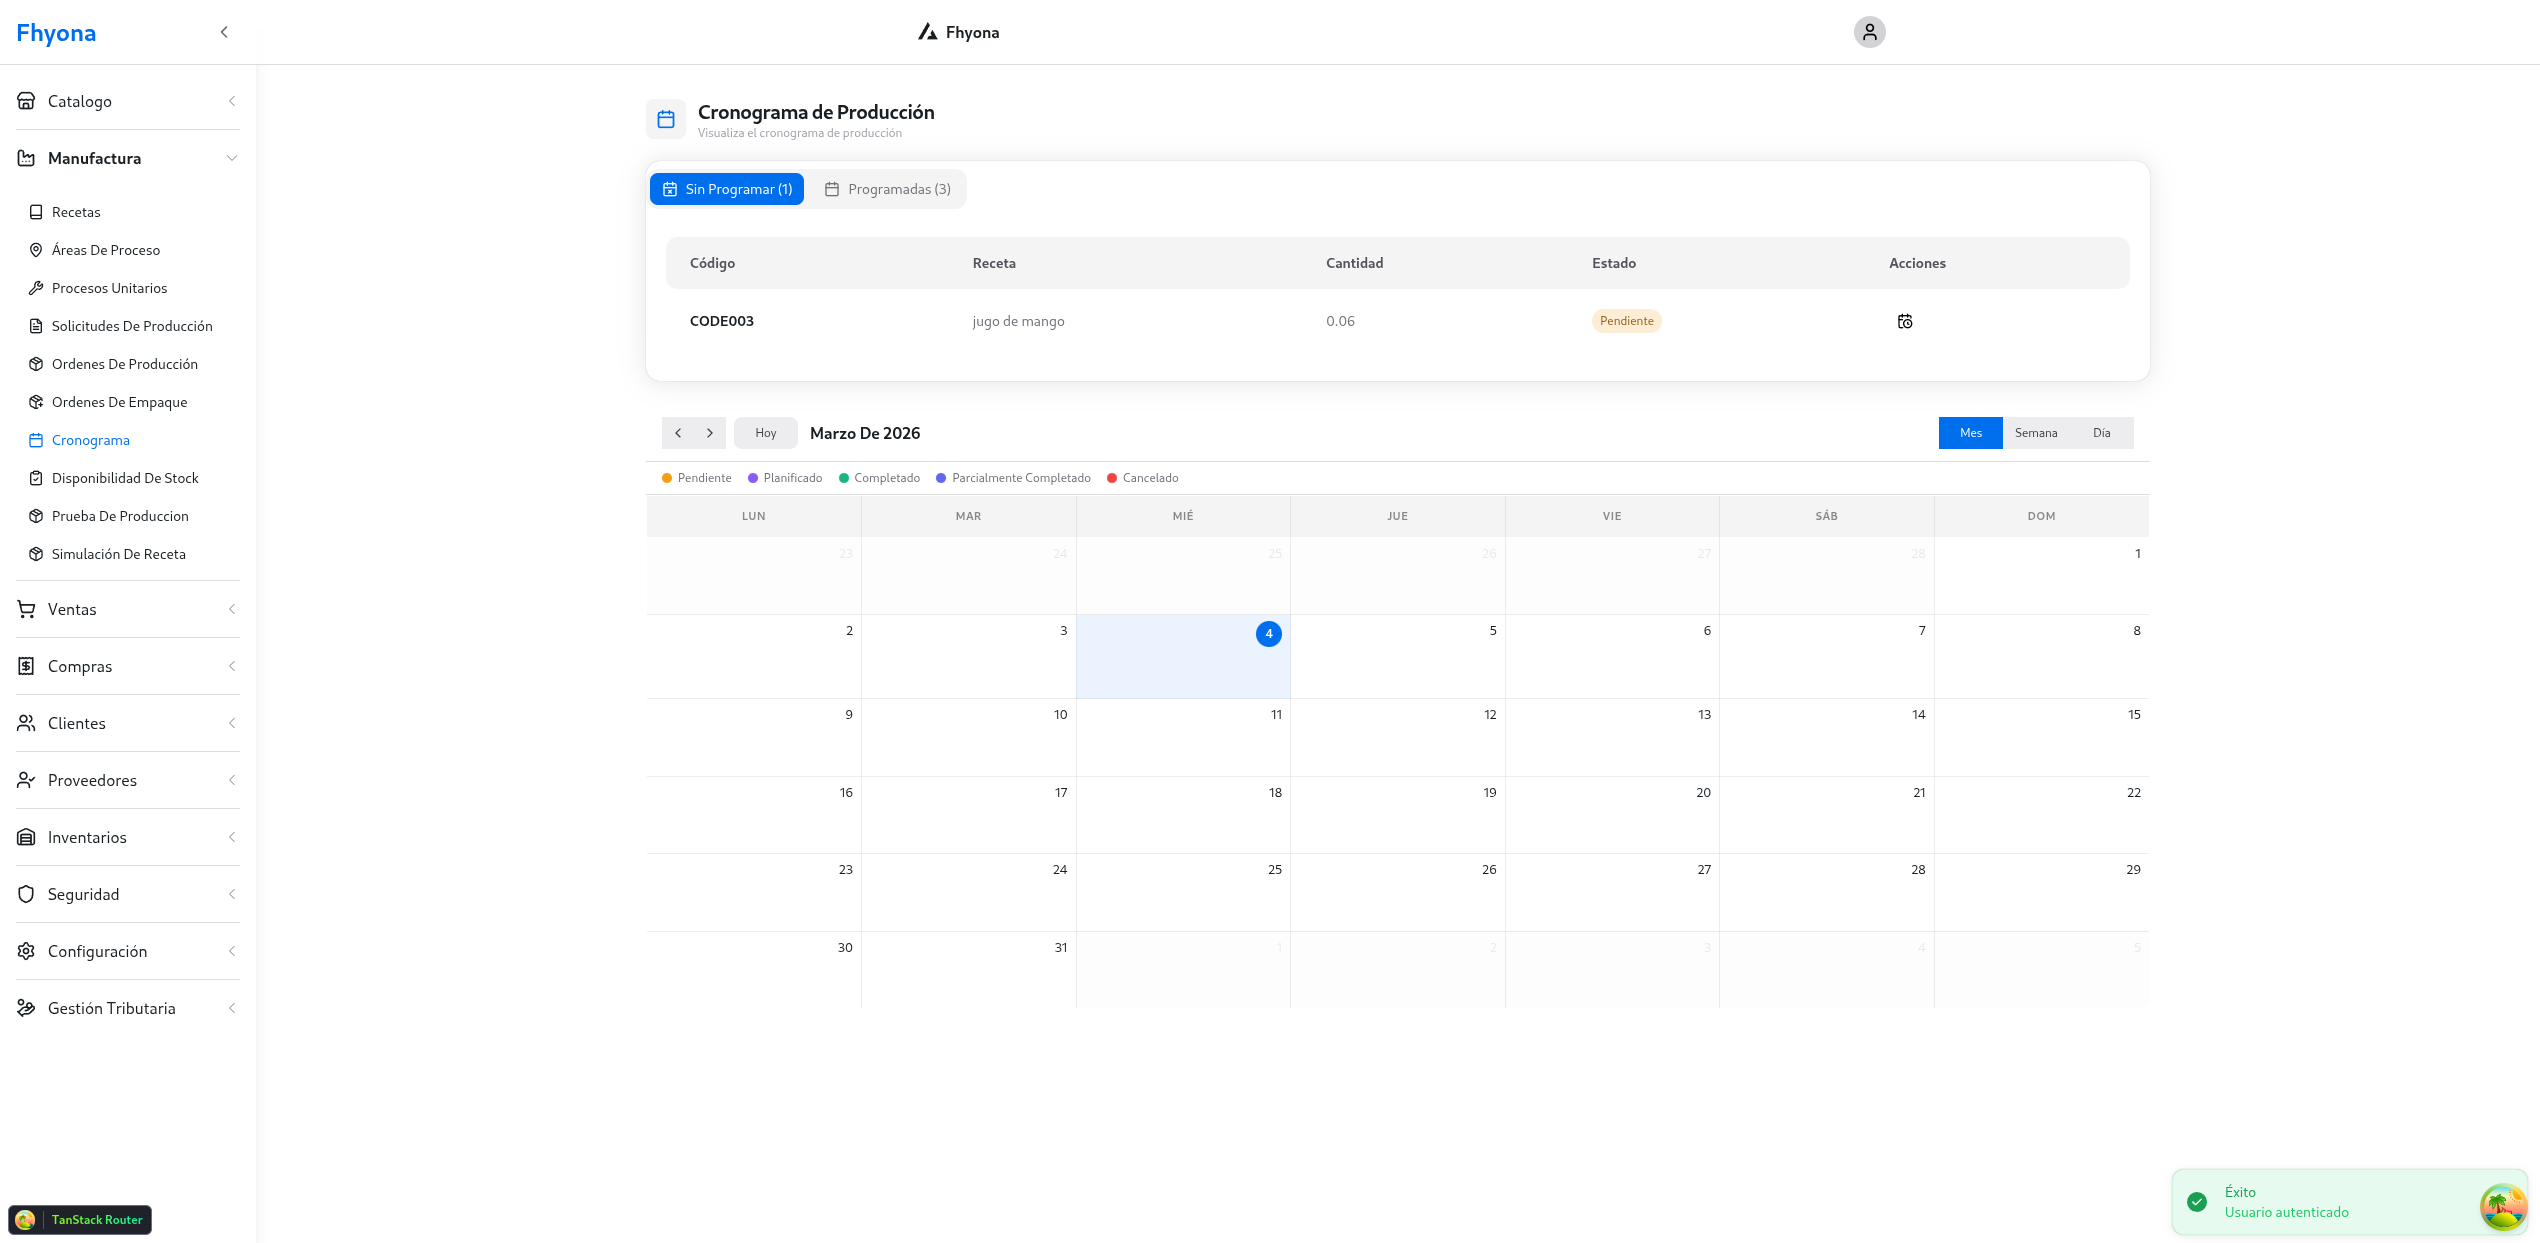Open the Recetas section icon
2540x1243 pixels.
pos(35,211)
